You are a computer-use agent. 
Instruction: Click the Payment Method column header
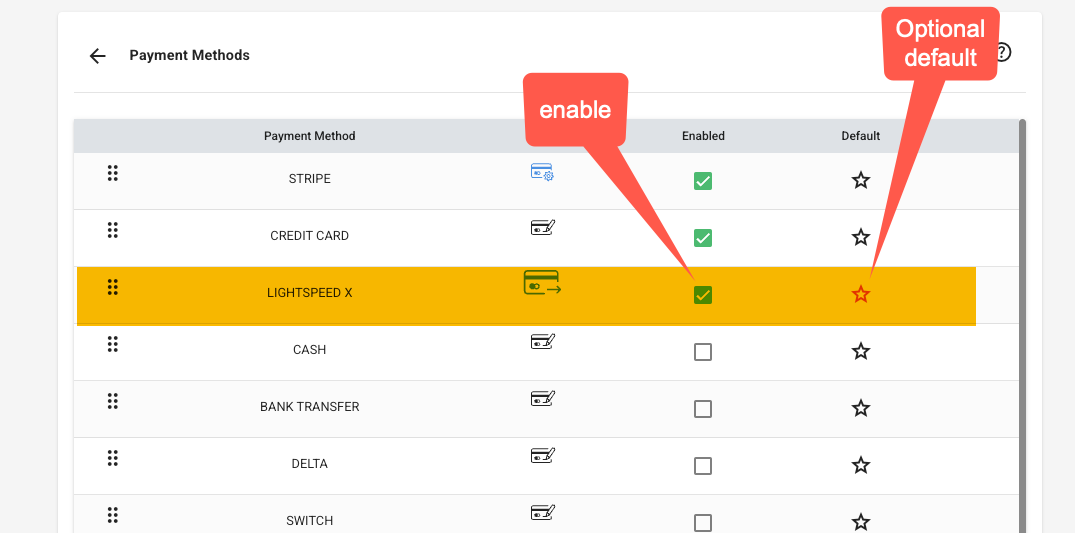[x=310, y=136]
